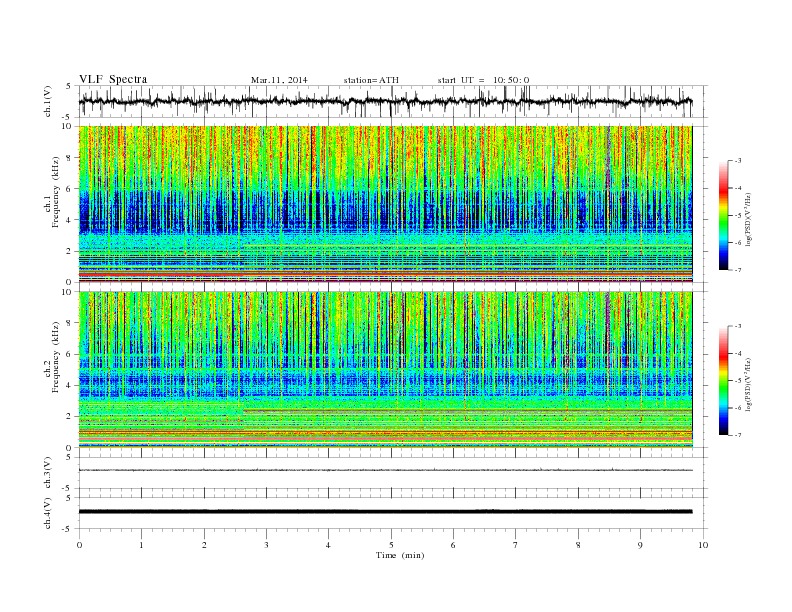Click the "8" tick on the time axis
The image size is (792, 612).
coord(578,545)
